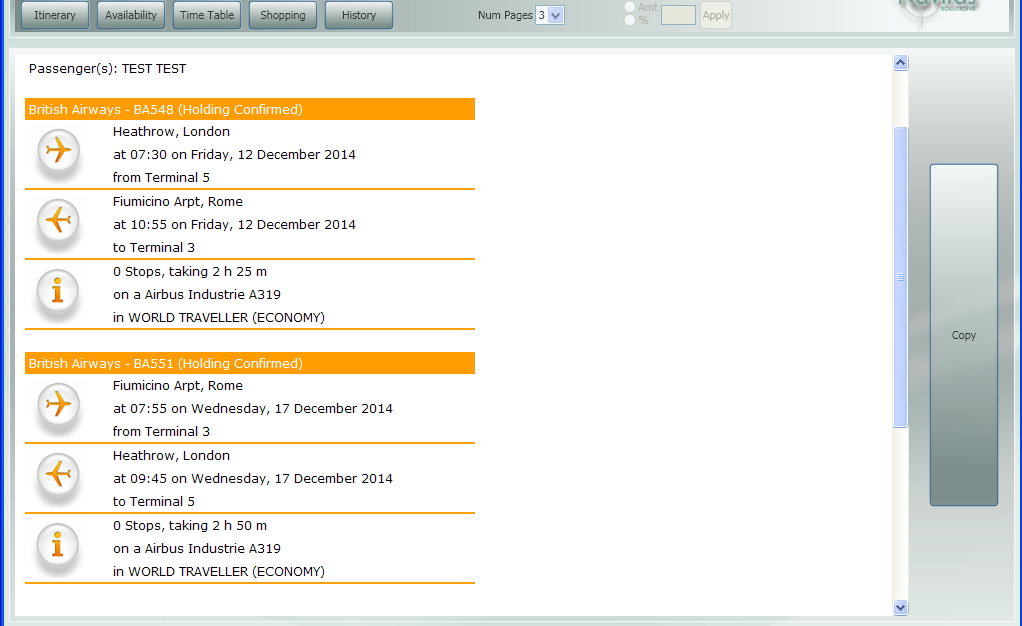Click '0 Stops, taking 2 h 50 m'
Viewport: 1022px width, 626px height.
pyautogui.click(x=190, y=526)
